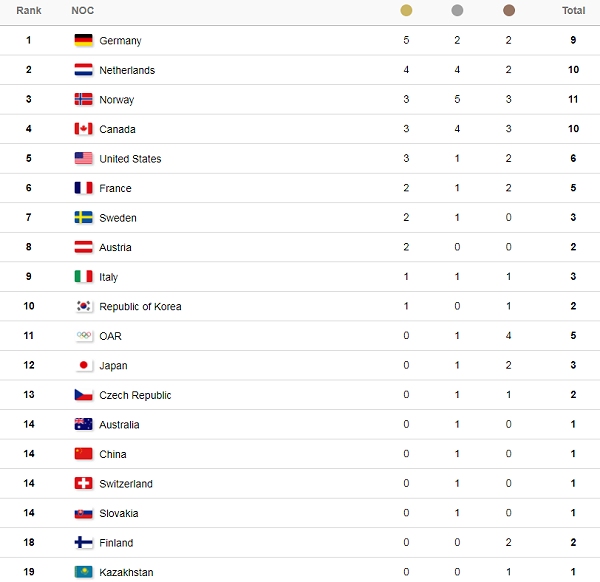Click the Switzerland flag icon
Screen dimensions: 600x582
83,483
